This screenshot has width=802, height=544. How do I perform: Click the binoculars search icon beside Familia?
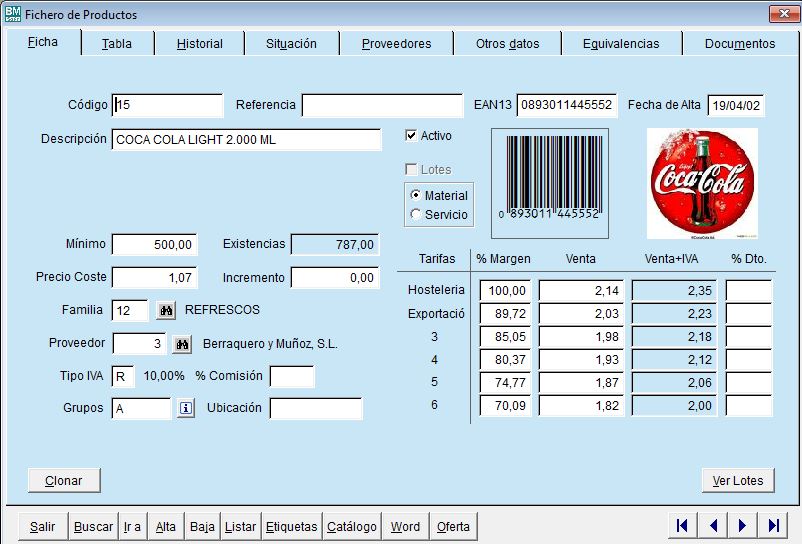coord(166,311)
